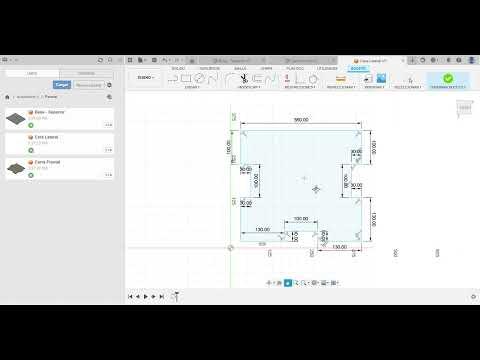Click the blue upload button
This screenshot has height=360, width=480.
coord(62,85)
